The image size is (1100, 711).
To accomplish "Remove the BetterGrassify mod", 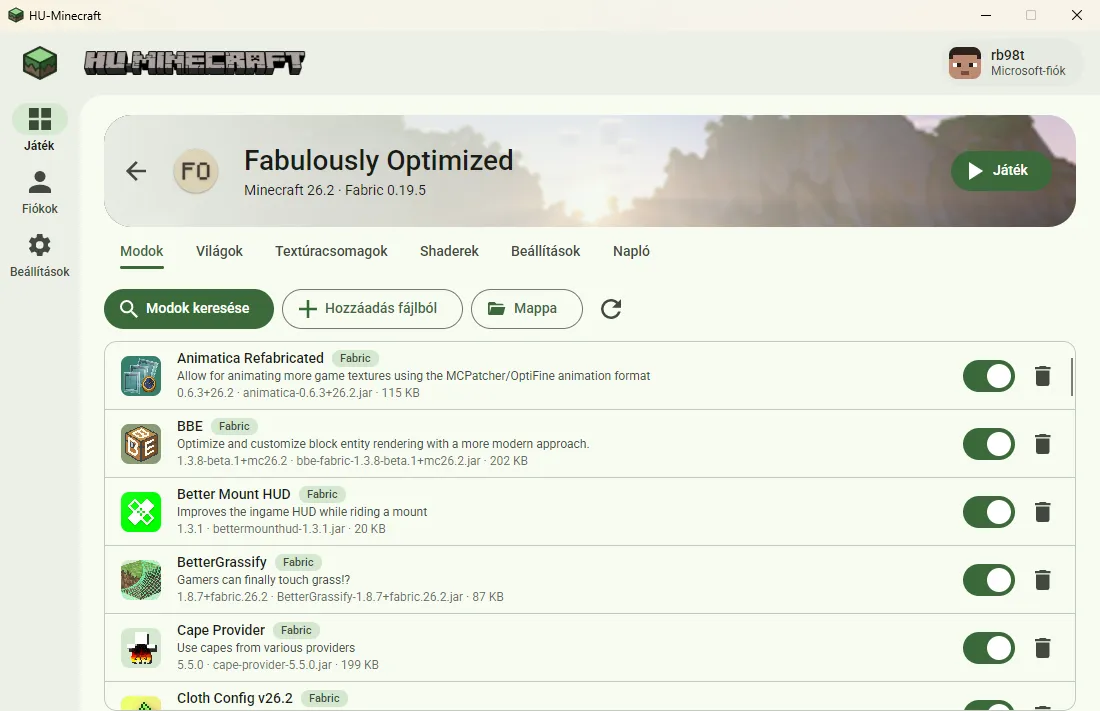I will pyautogui.click(x=1042, y=580).
